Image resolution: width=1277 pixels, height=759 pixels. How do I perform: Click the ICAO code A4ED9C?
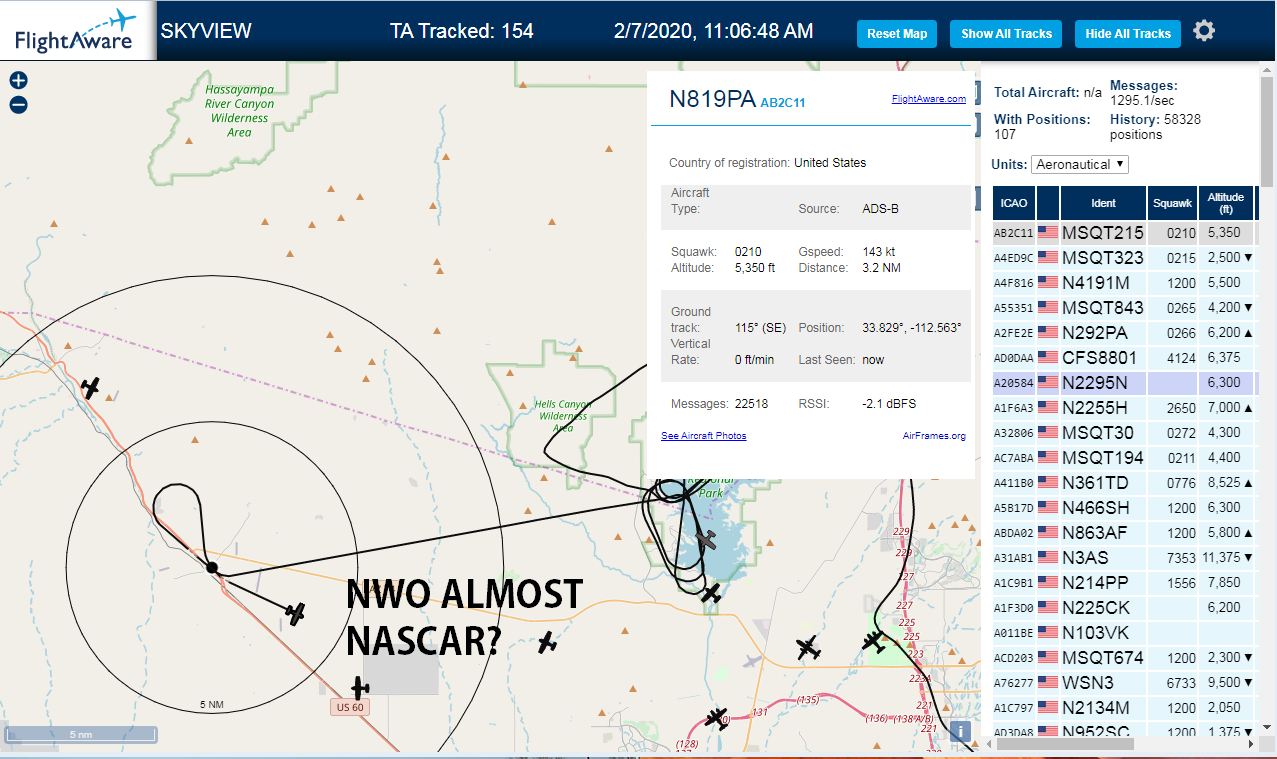[1013, 258]
